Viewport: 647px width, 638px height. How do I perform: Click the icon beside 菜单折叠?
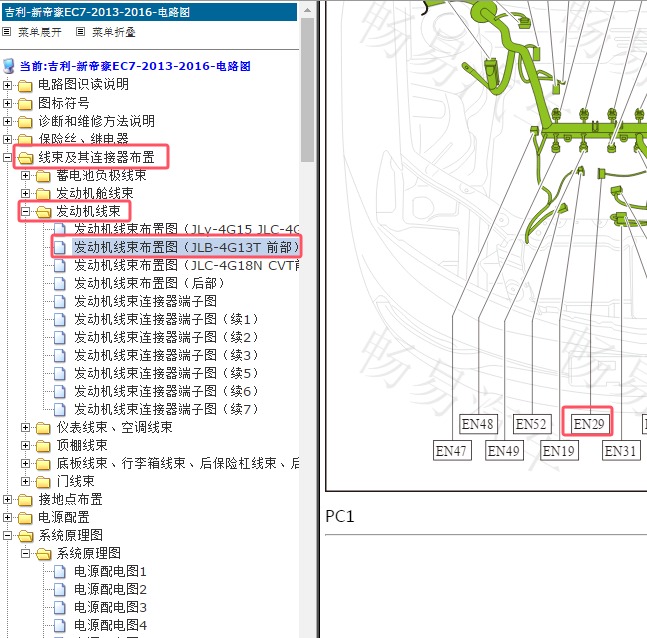pos(80,32)
